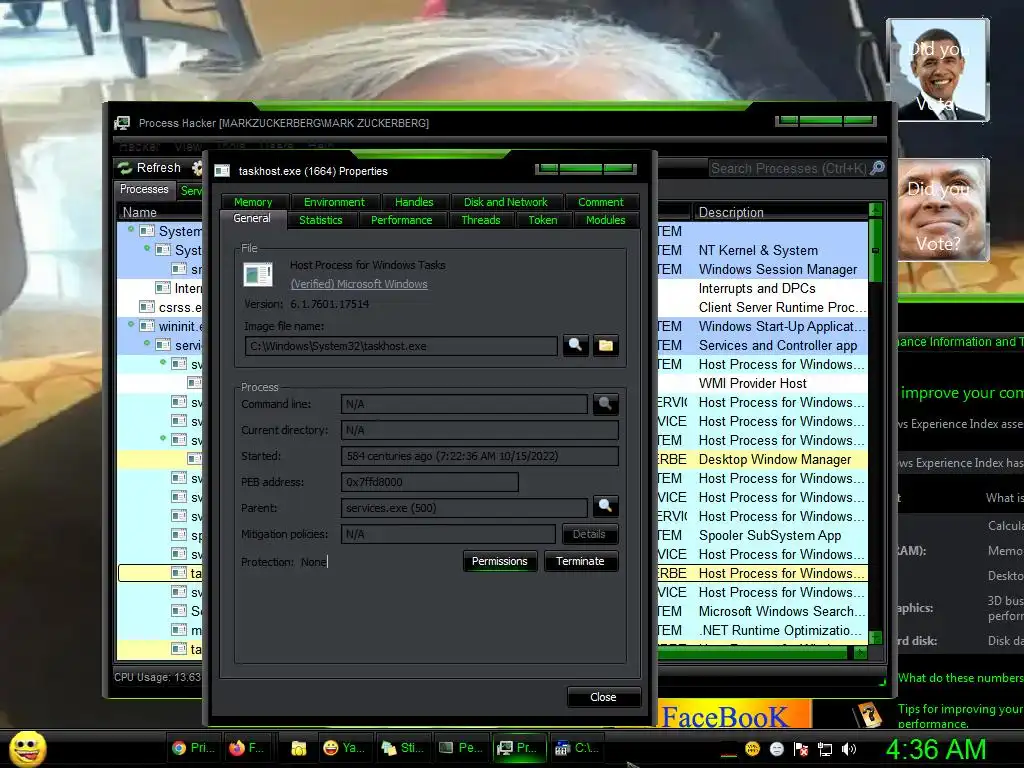Click the "What do these numbers" link
The width and height of the screenshot is (1024, 768).
point(960,678)
